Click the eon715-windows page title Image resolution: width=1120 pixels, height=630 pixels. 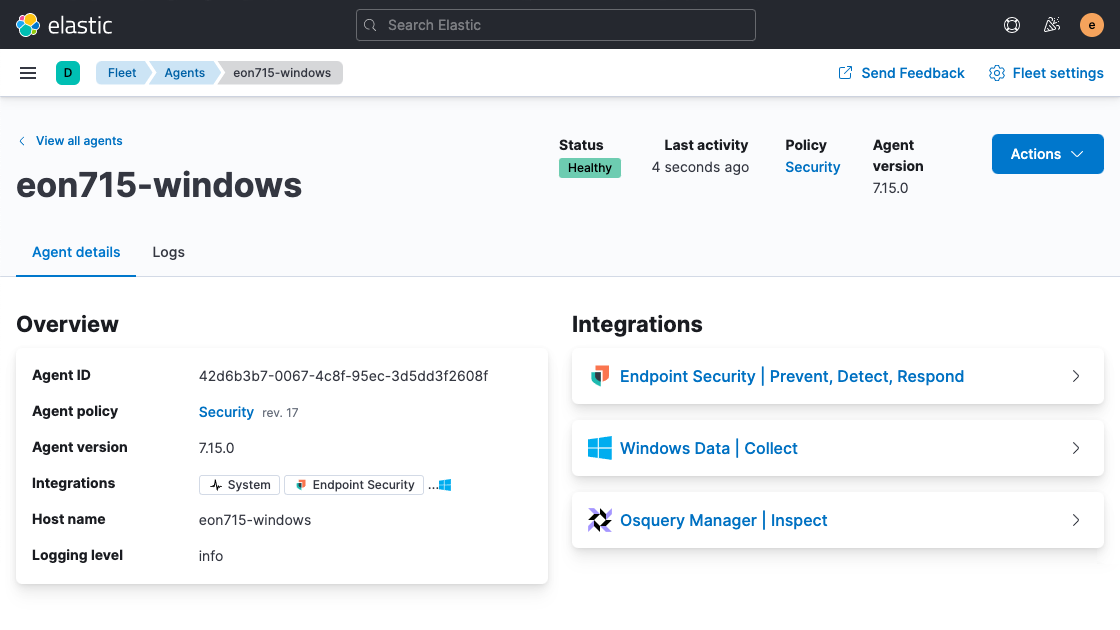[159, 185]
